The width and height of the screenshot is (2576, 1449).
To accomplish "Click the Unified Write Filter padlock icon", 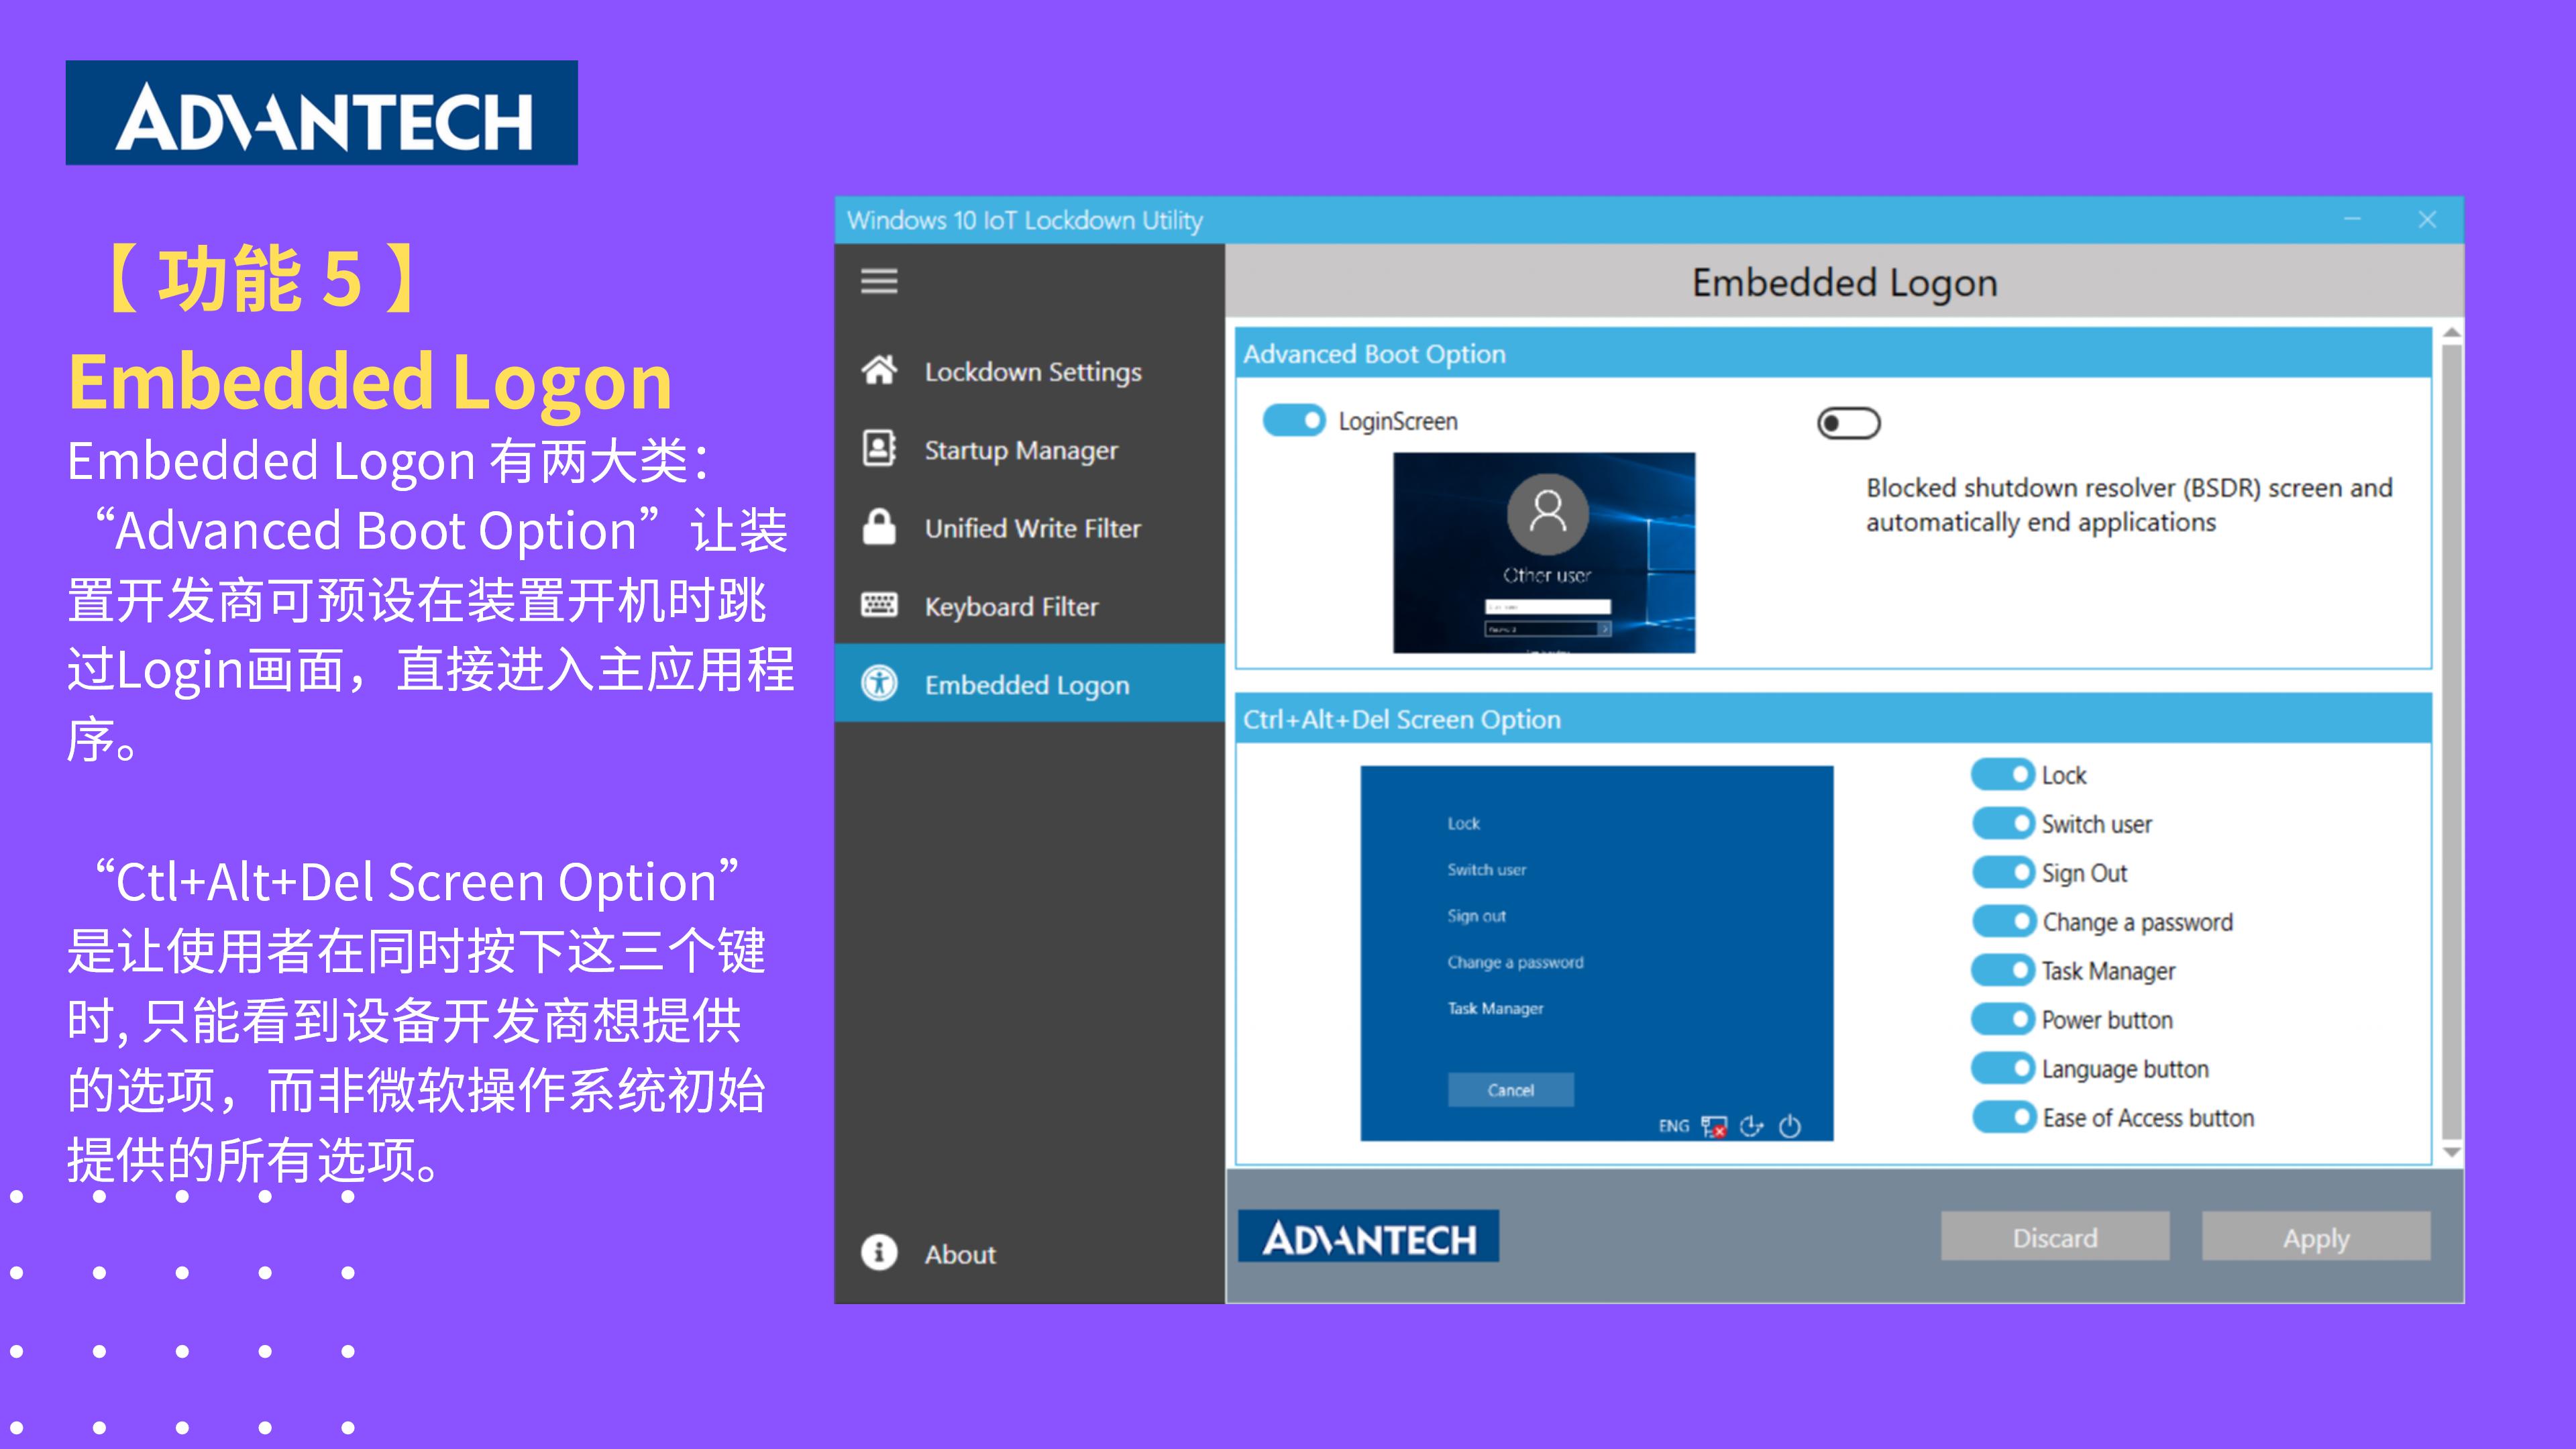I will pos(879,526).
